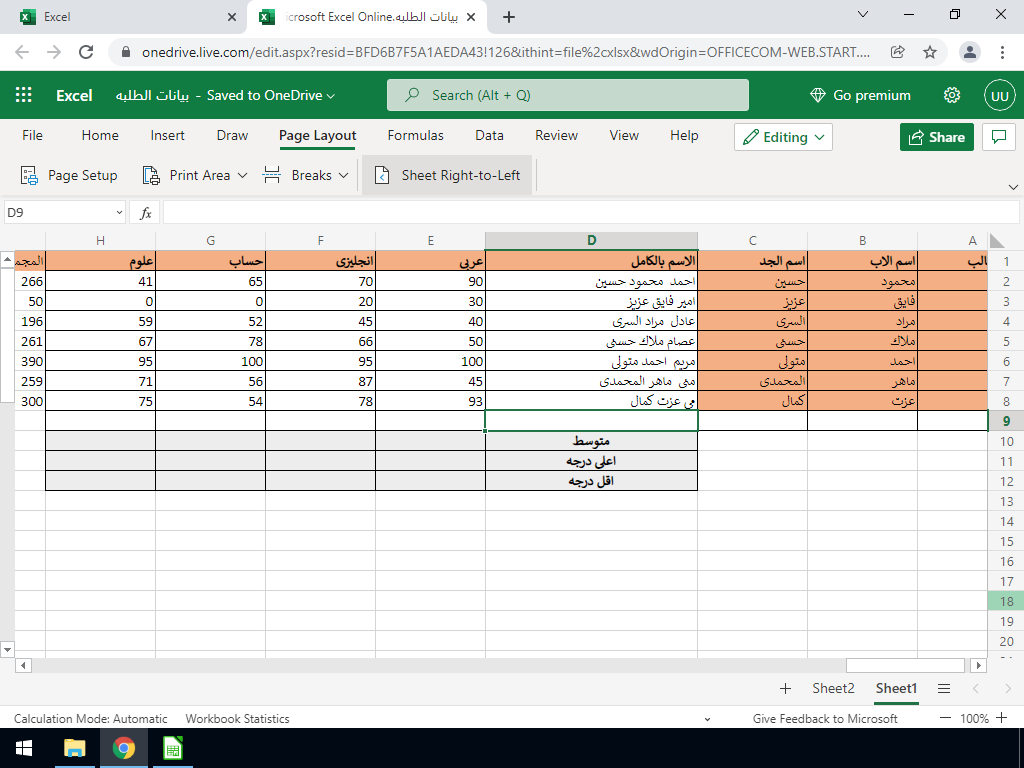Zoom in with the plus icon
This screenshot has height=768, width=1024.
(1002, 718)
